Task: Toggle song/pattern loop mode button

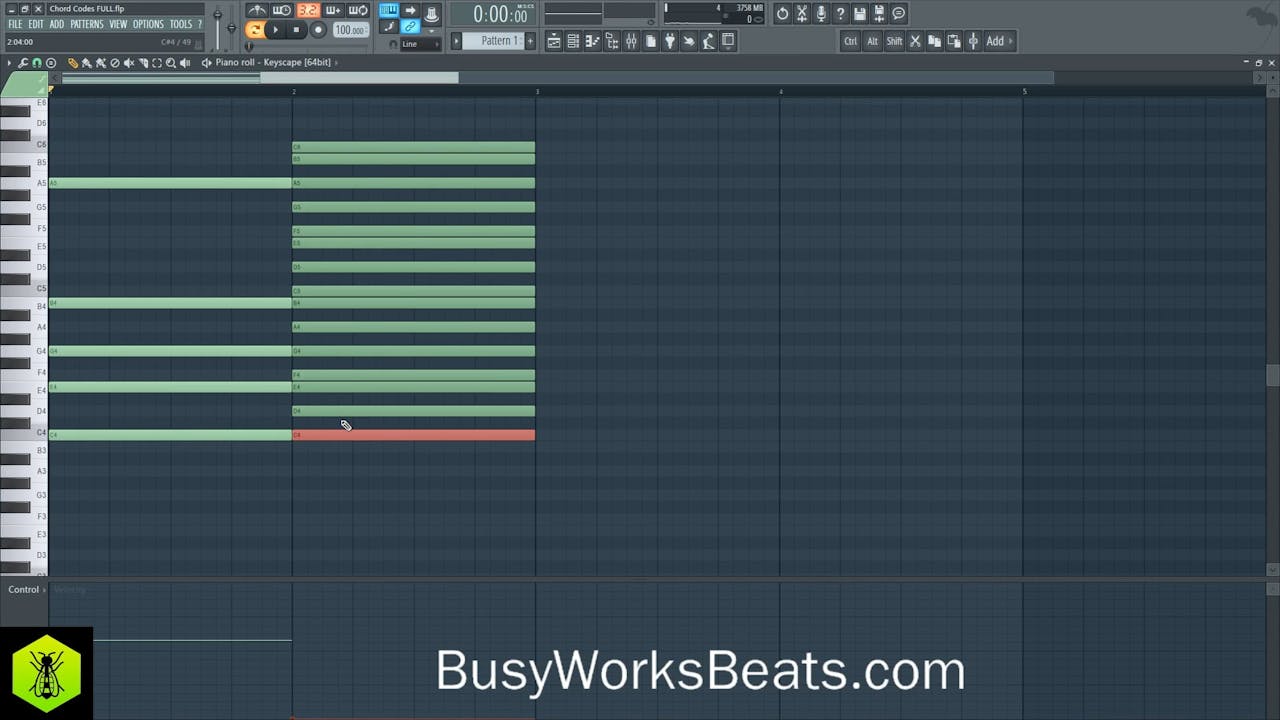Action: pos(255,30)
